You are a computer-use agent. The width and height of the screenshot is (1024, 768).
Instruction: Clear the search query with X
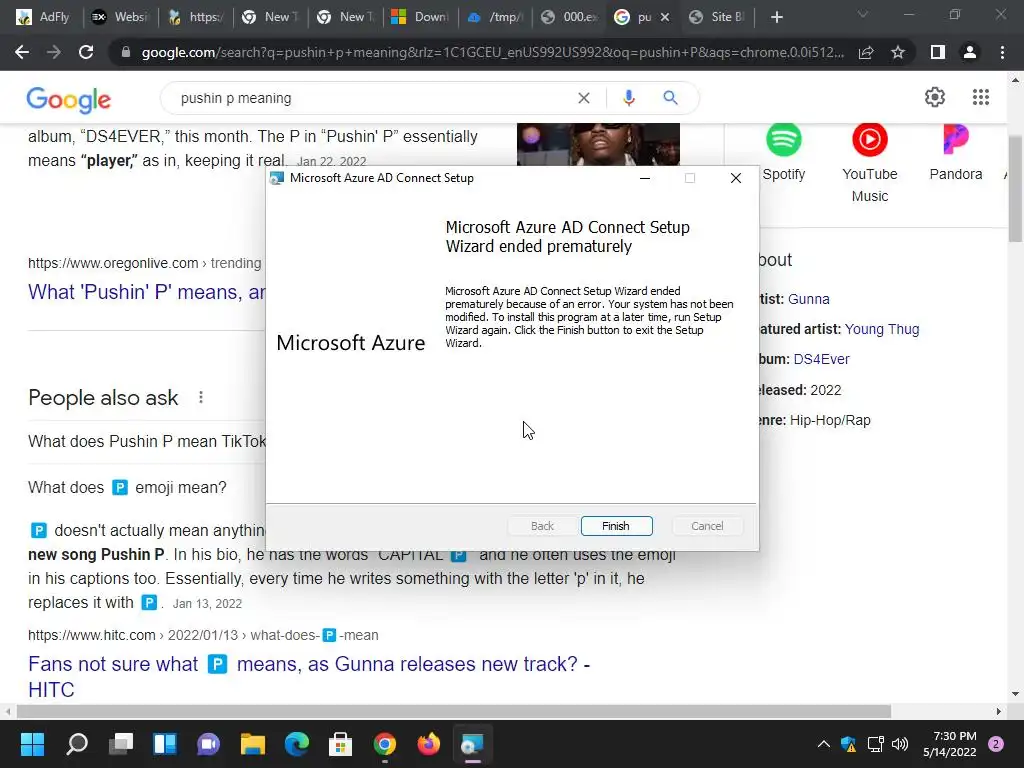click(584, 98)
